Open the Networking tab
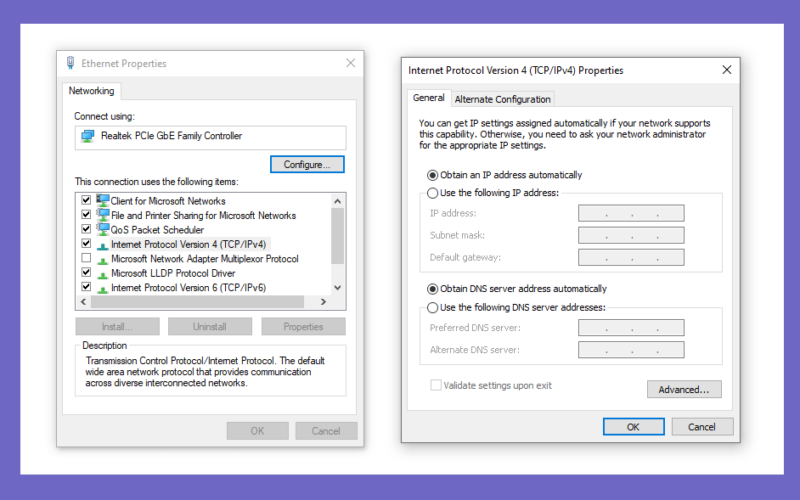Viewport: 800px width, 500px height. click(91, 91)
